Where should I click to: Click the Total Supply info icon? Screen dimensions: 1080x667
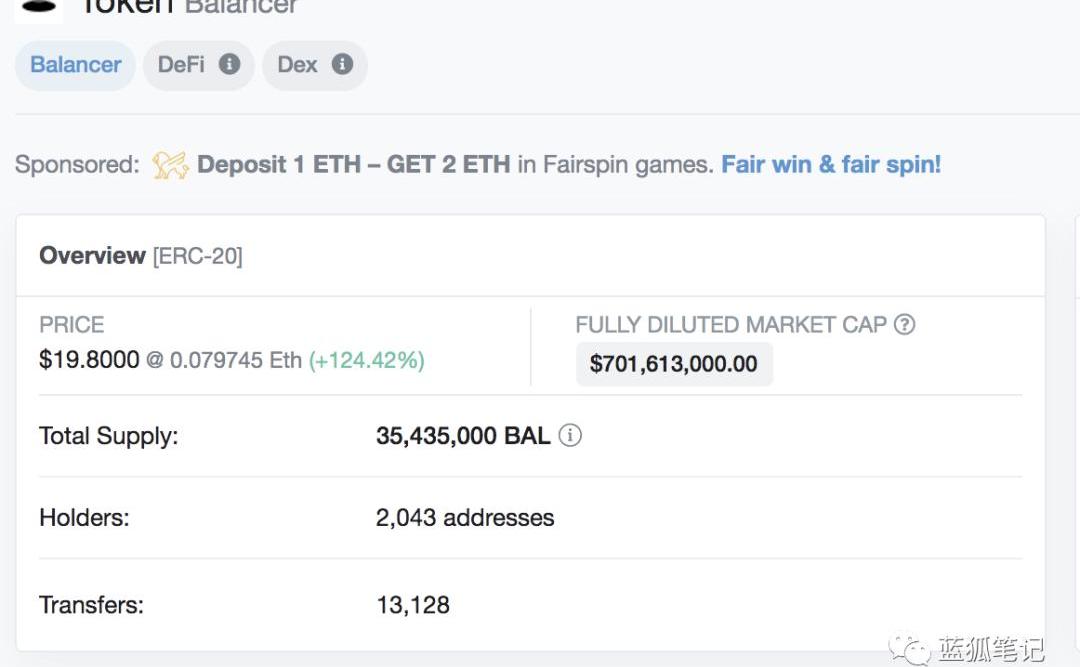(570, 436)
